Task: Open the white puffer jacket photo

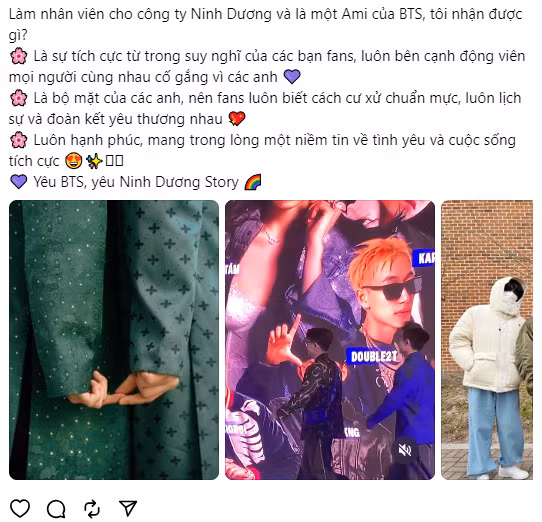Action: click(x=487, y=340)
